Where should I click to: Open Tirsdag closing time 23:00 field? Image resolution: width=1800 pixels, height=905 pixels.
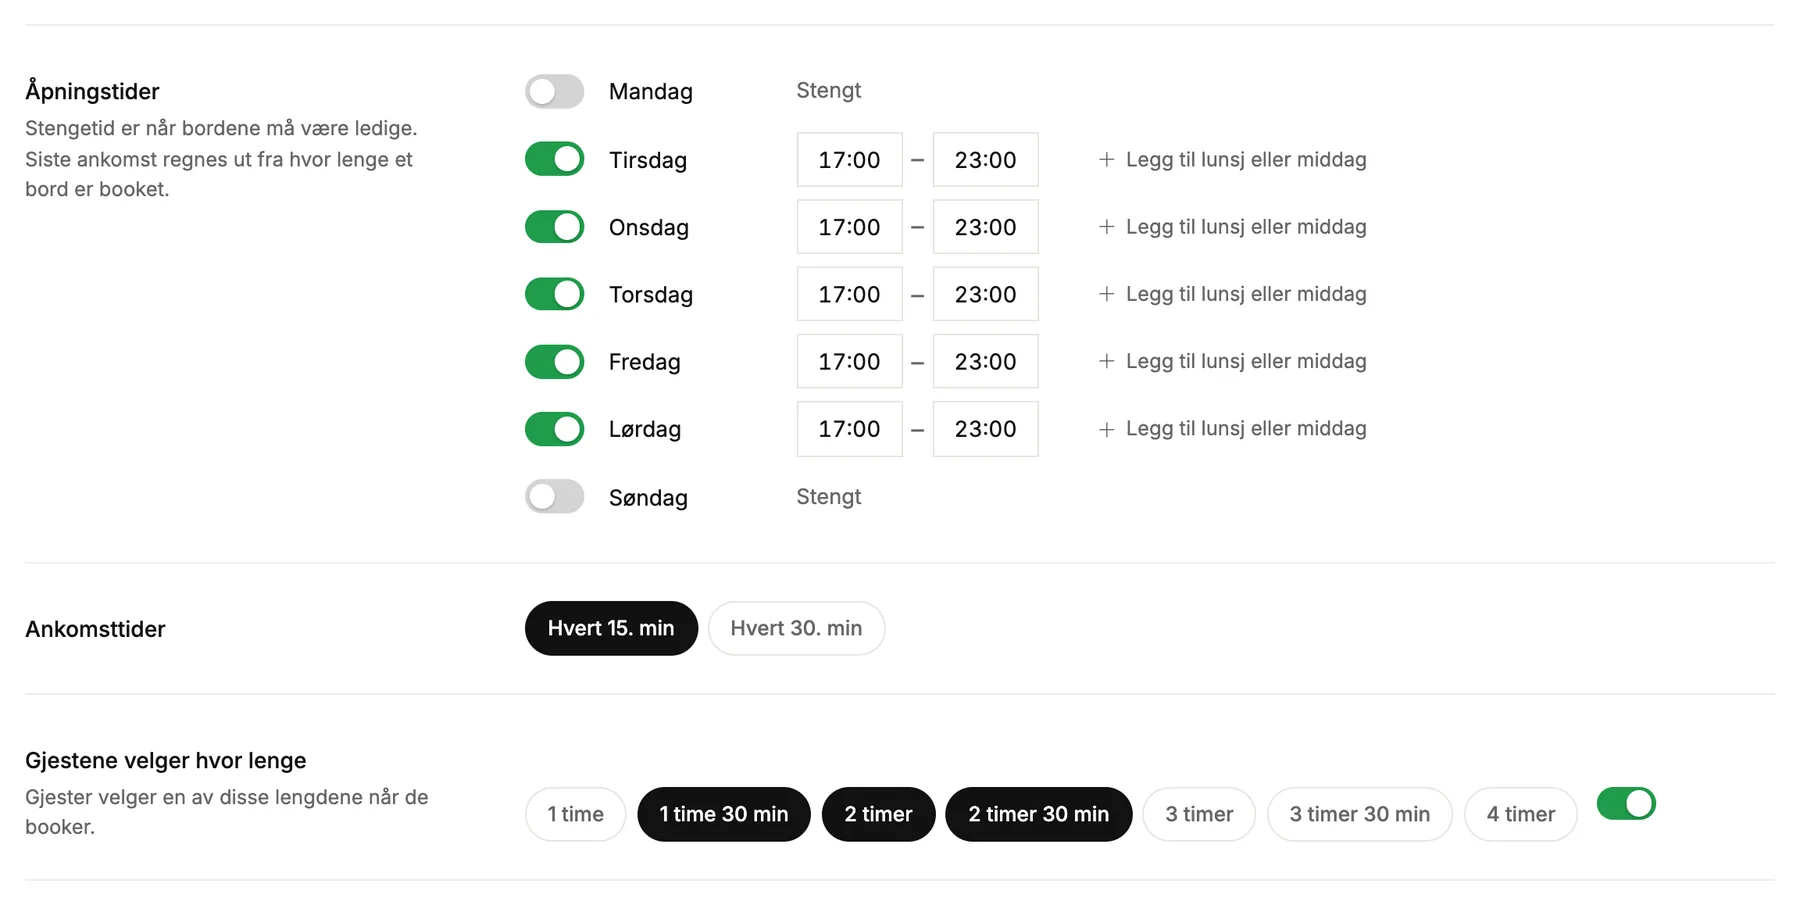click(x=985, y=159)
